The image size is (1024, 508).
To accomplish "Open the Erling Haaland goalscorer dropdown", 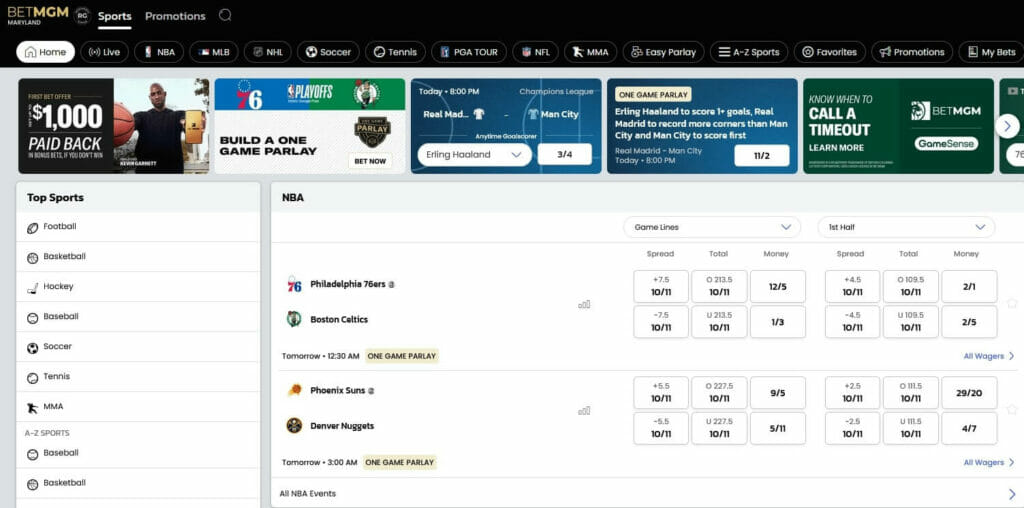I will [x=474, y=155].
